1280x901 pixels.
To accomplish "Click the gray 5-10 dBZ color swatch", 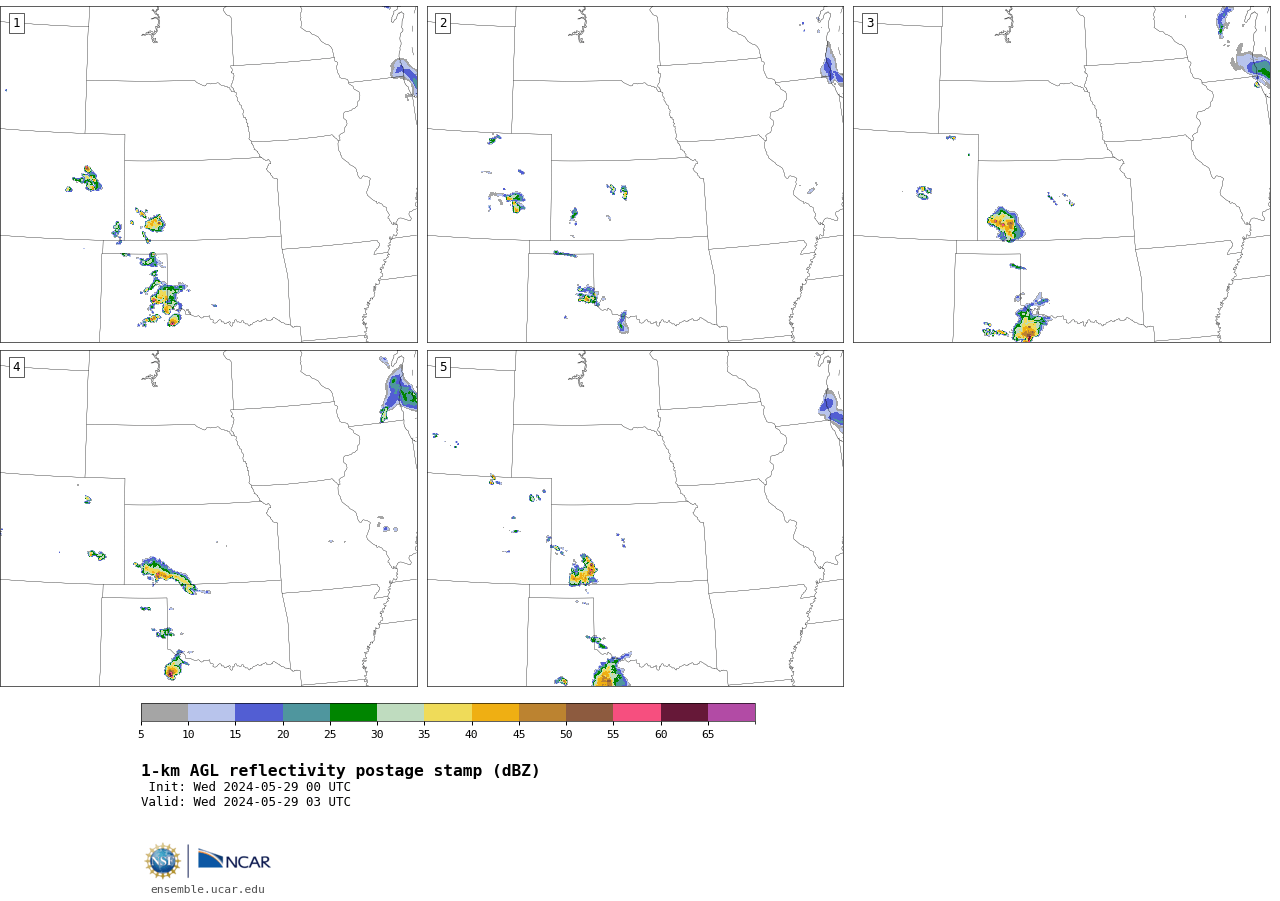I will [x=164, y=713].
